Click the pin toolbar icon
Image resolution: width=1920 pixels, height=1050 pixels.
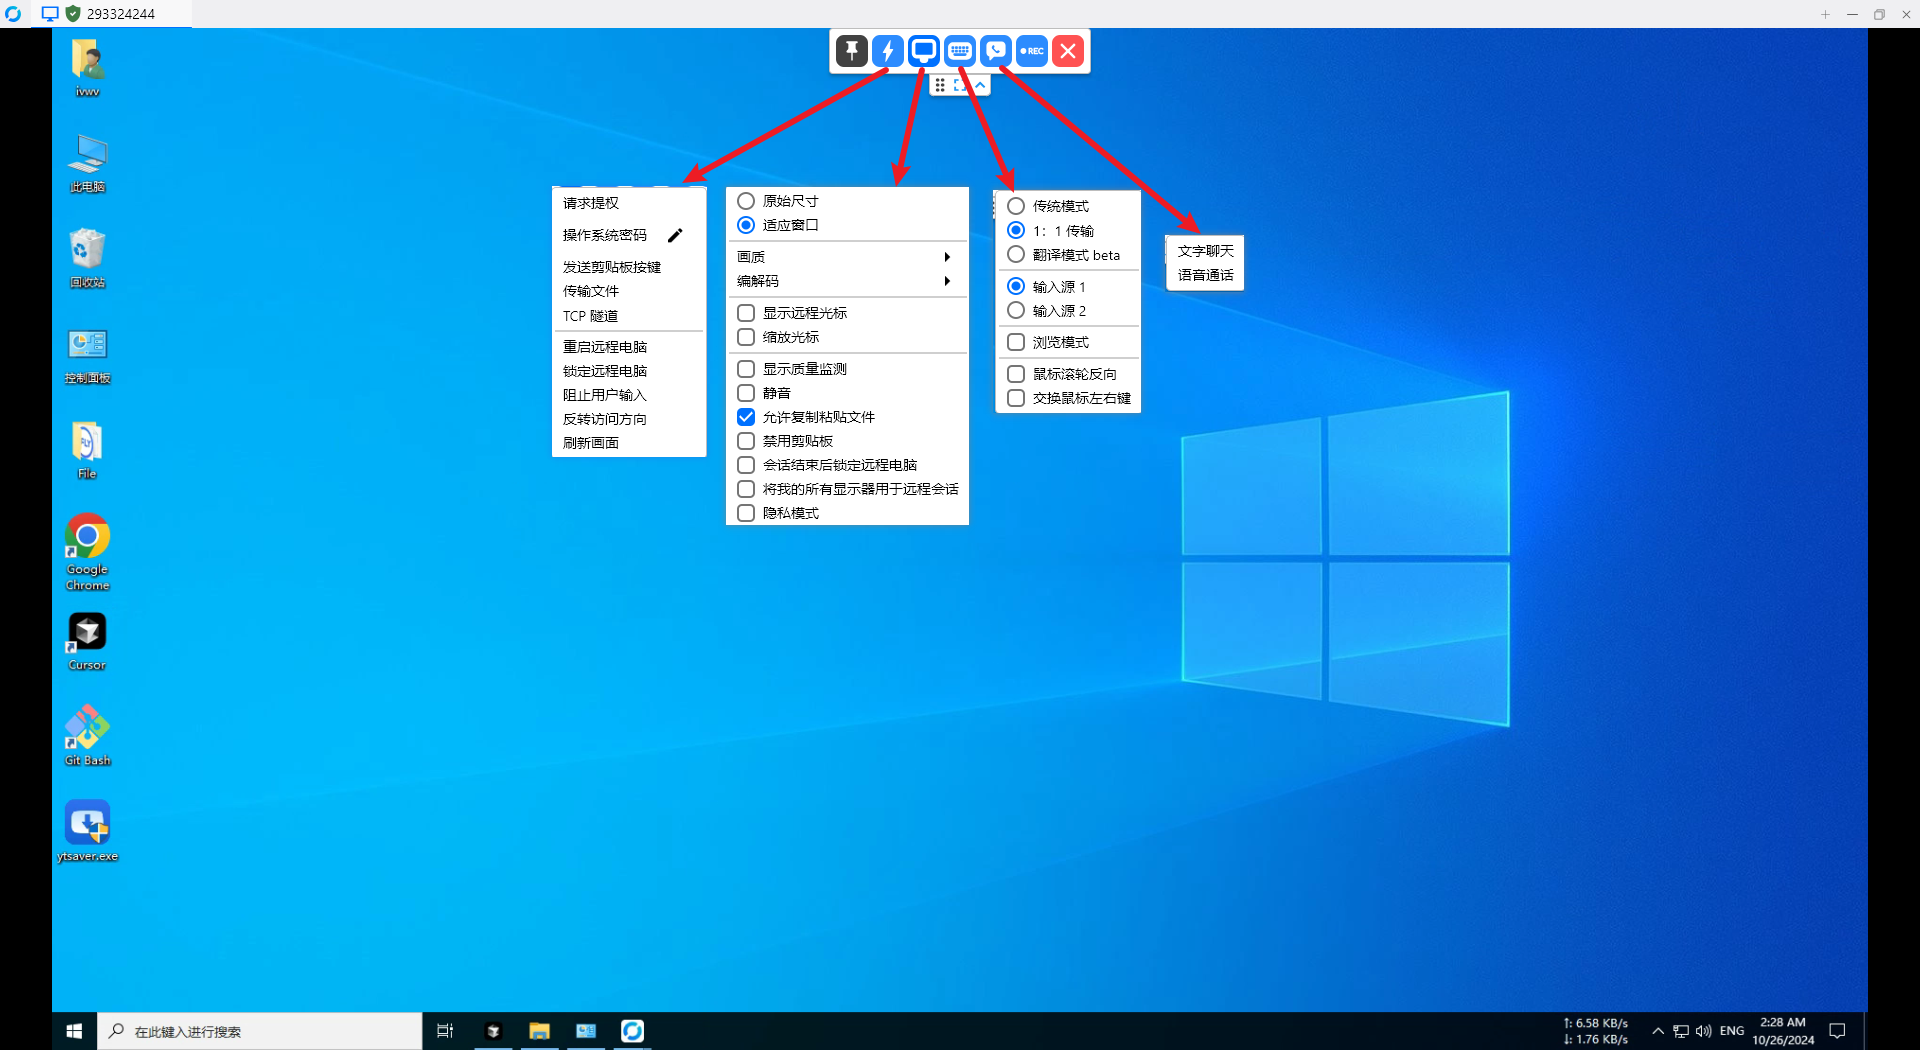(851, 51)
